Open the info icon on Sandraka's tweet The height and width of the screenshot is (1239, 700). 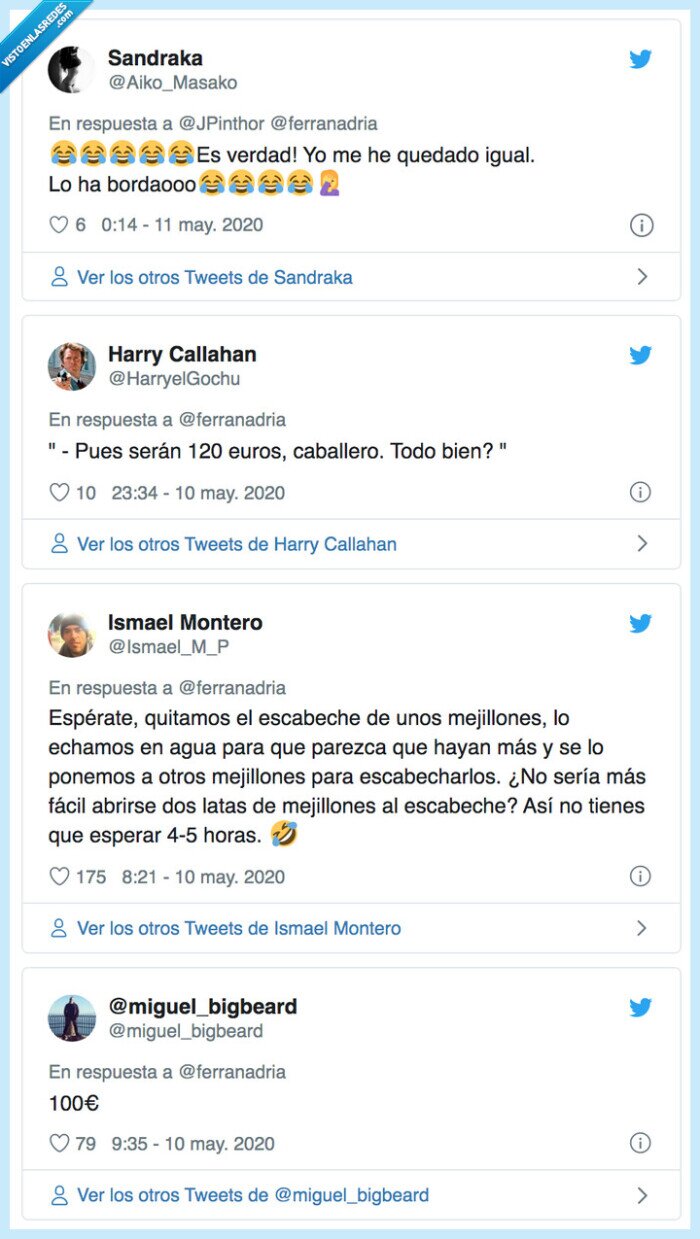(640, 226)
